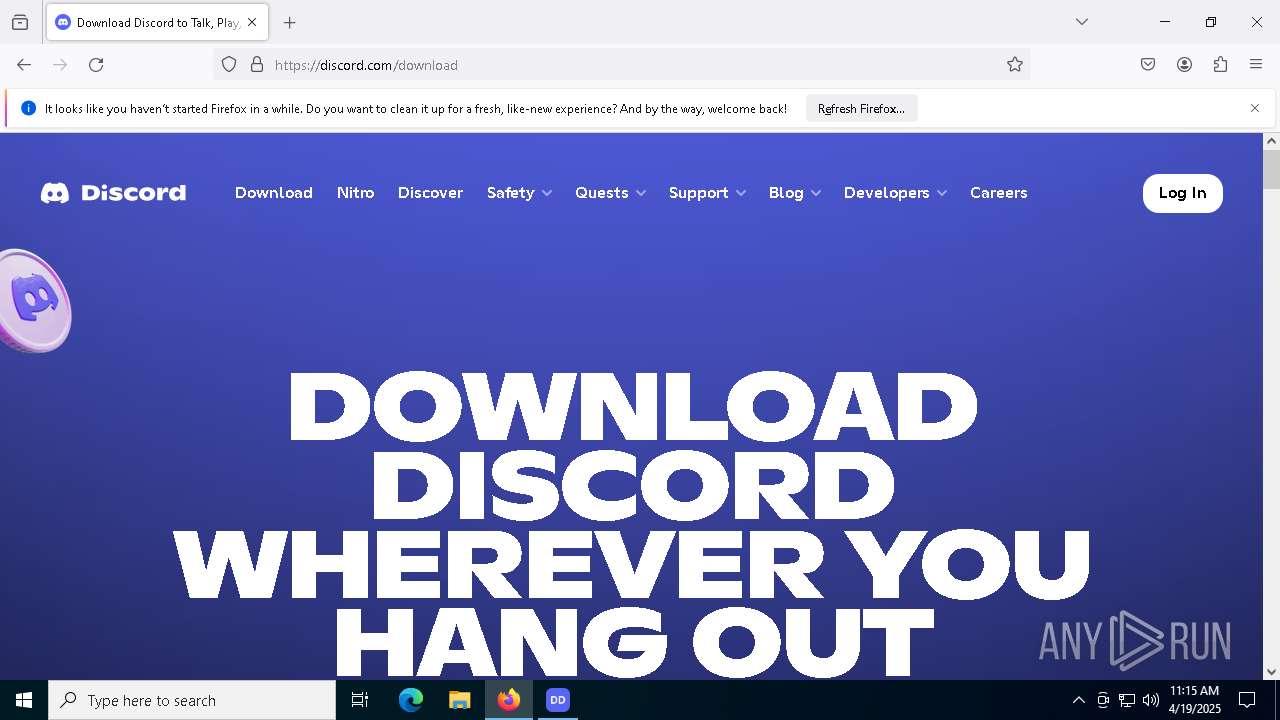Bookmark this page with star icon
This screenshot has height=720, width=1280.
point(1015,65)
